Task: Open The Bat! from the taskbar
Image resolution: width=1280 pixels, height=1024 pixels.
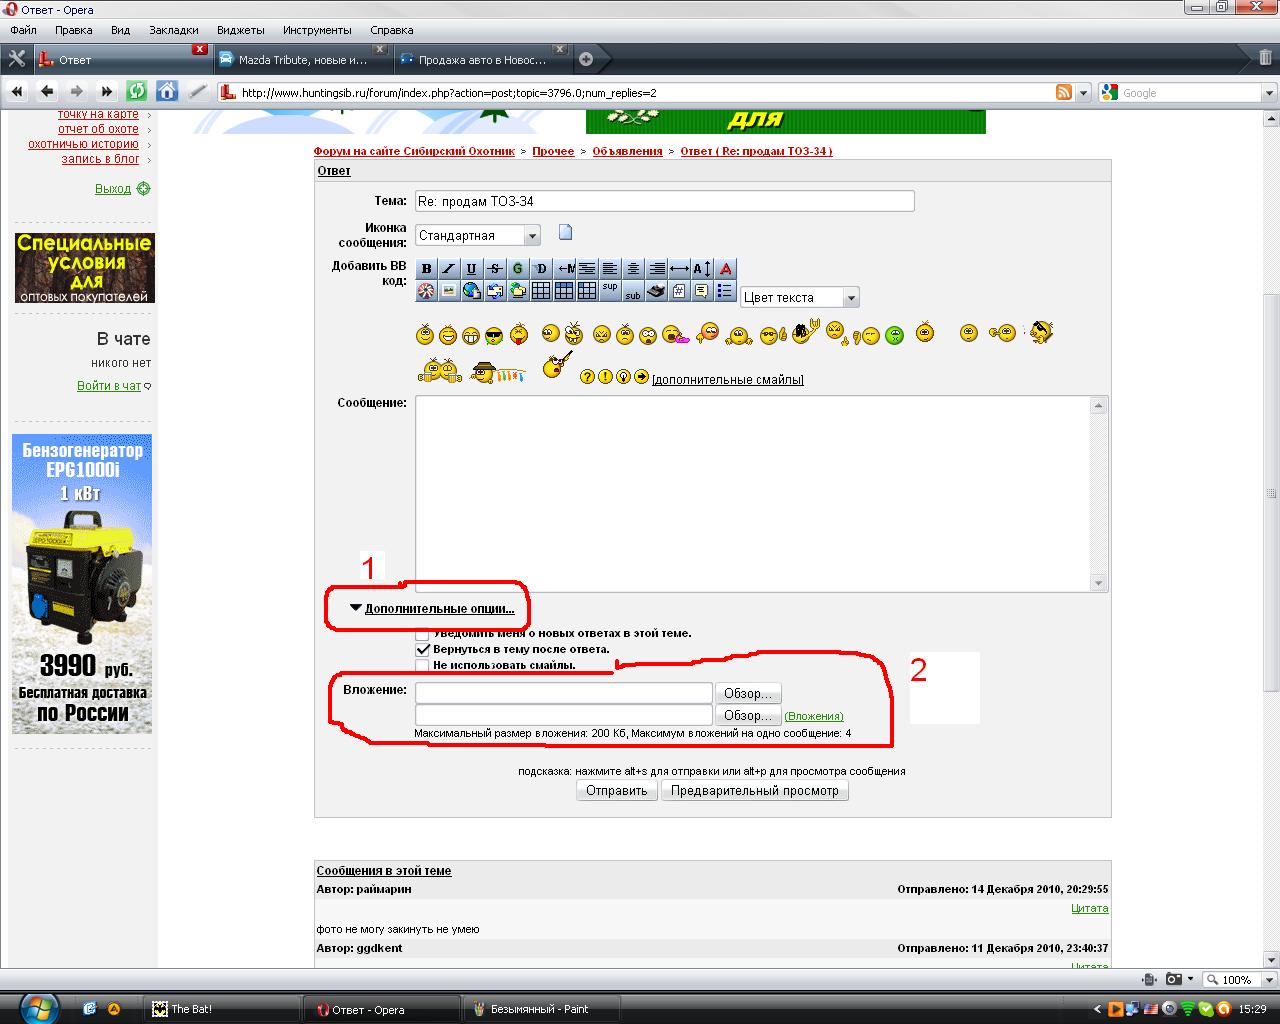Action: pos(191,1009)
